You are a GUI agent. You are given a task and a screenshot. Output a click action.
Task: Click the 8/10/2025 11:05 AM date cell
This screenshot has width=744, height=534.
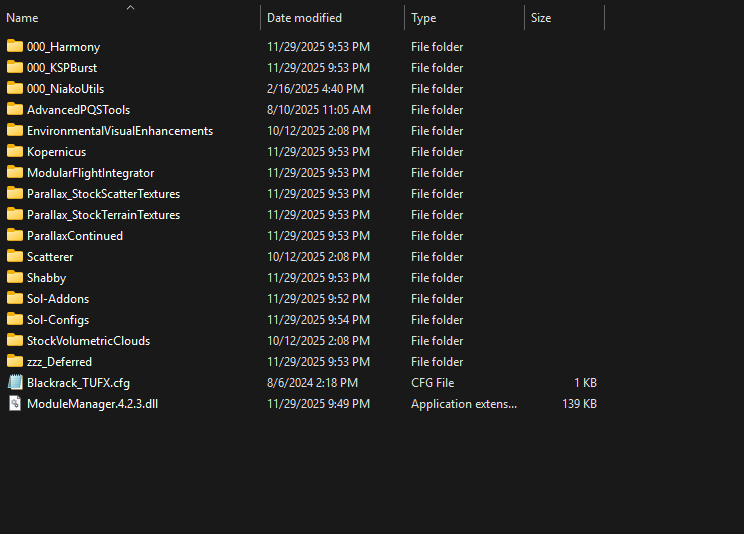[319, 110]
